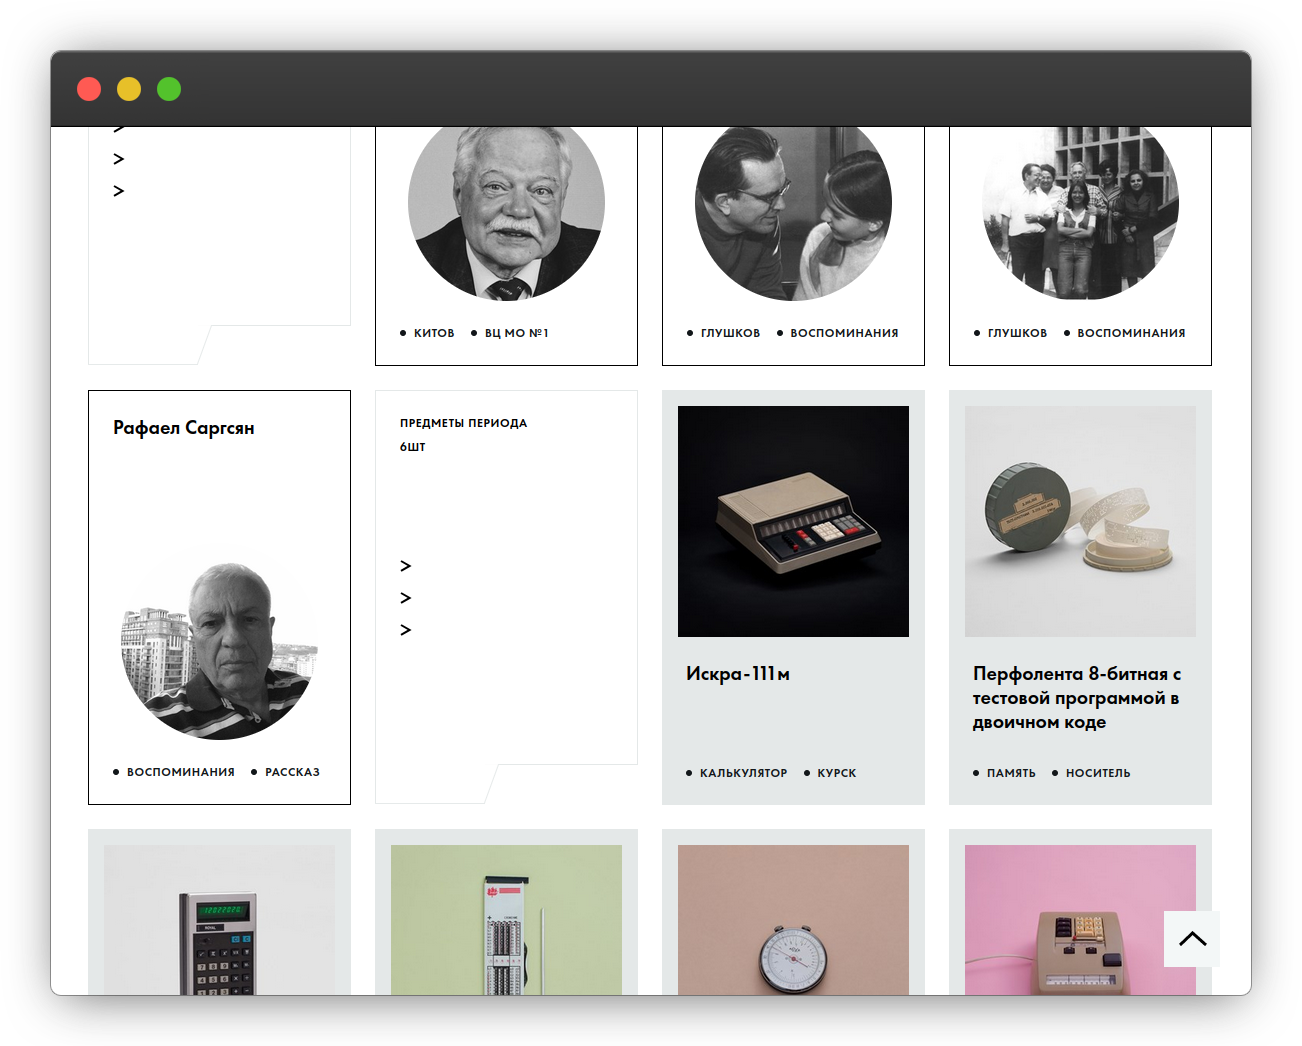Click the green zoom traffic light
1302x1046 pixels.
pyautogui.click(x=169, y=89)
